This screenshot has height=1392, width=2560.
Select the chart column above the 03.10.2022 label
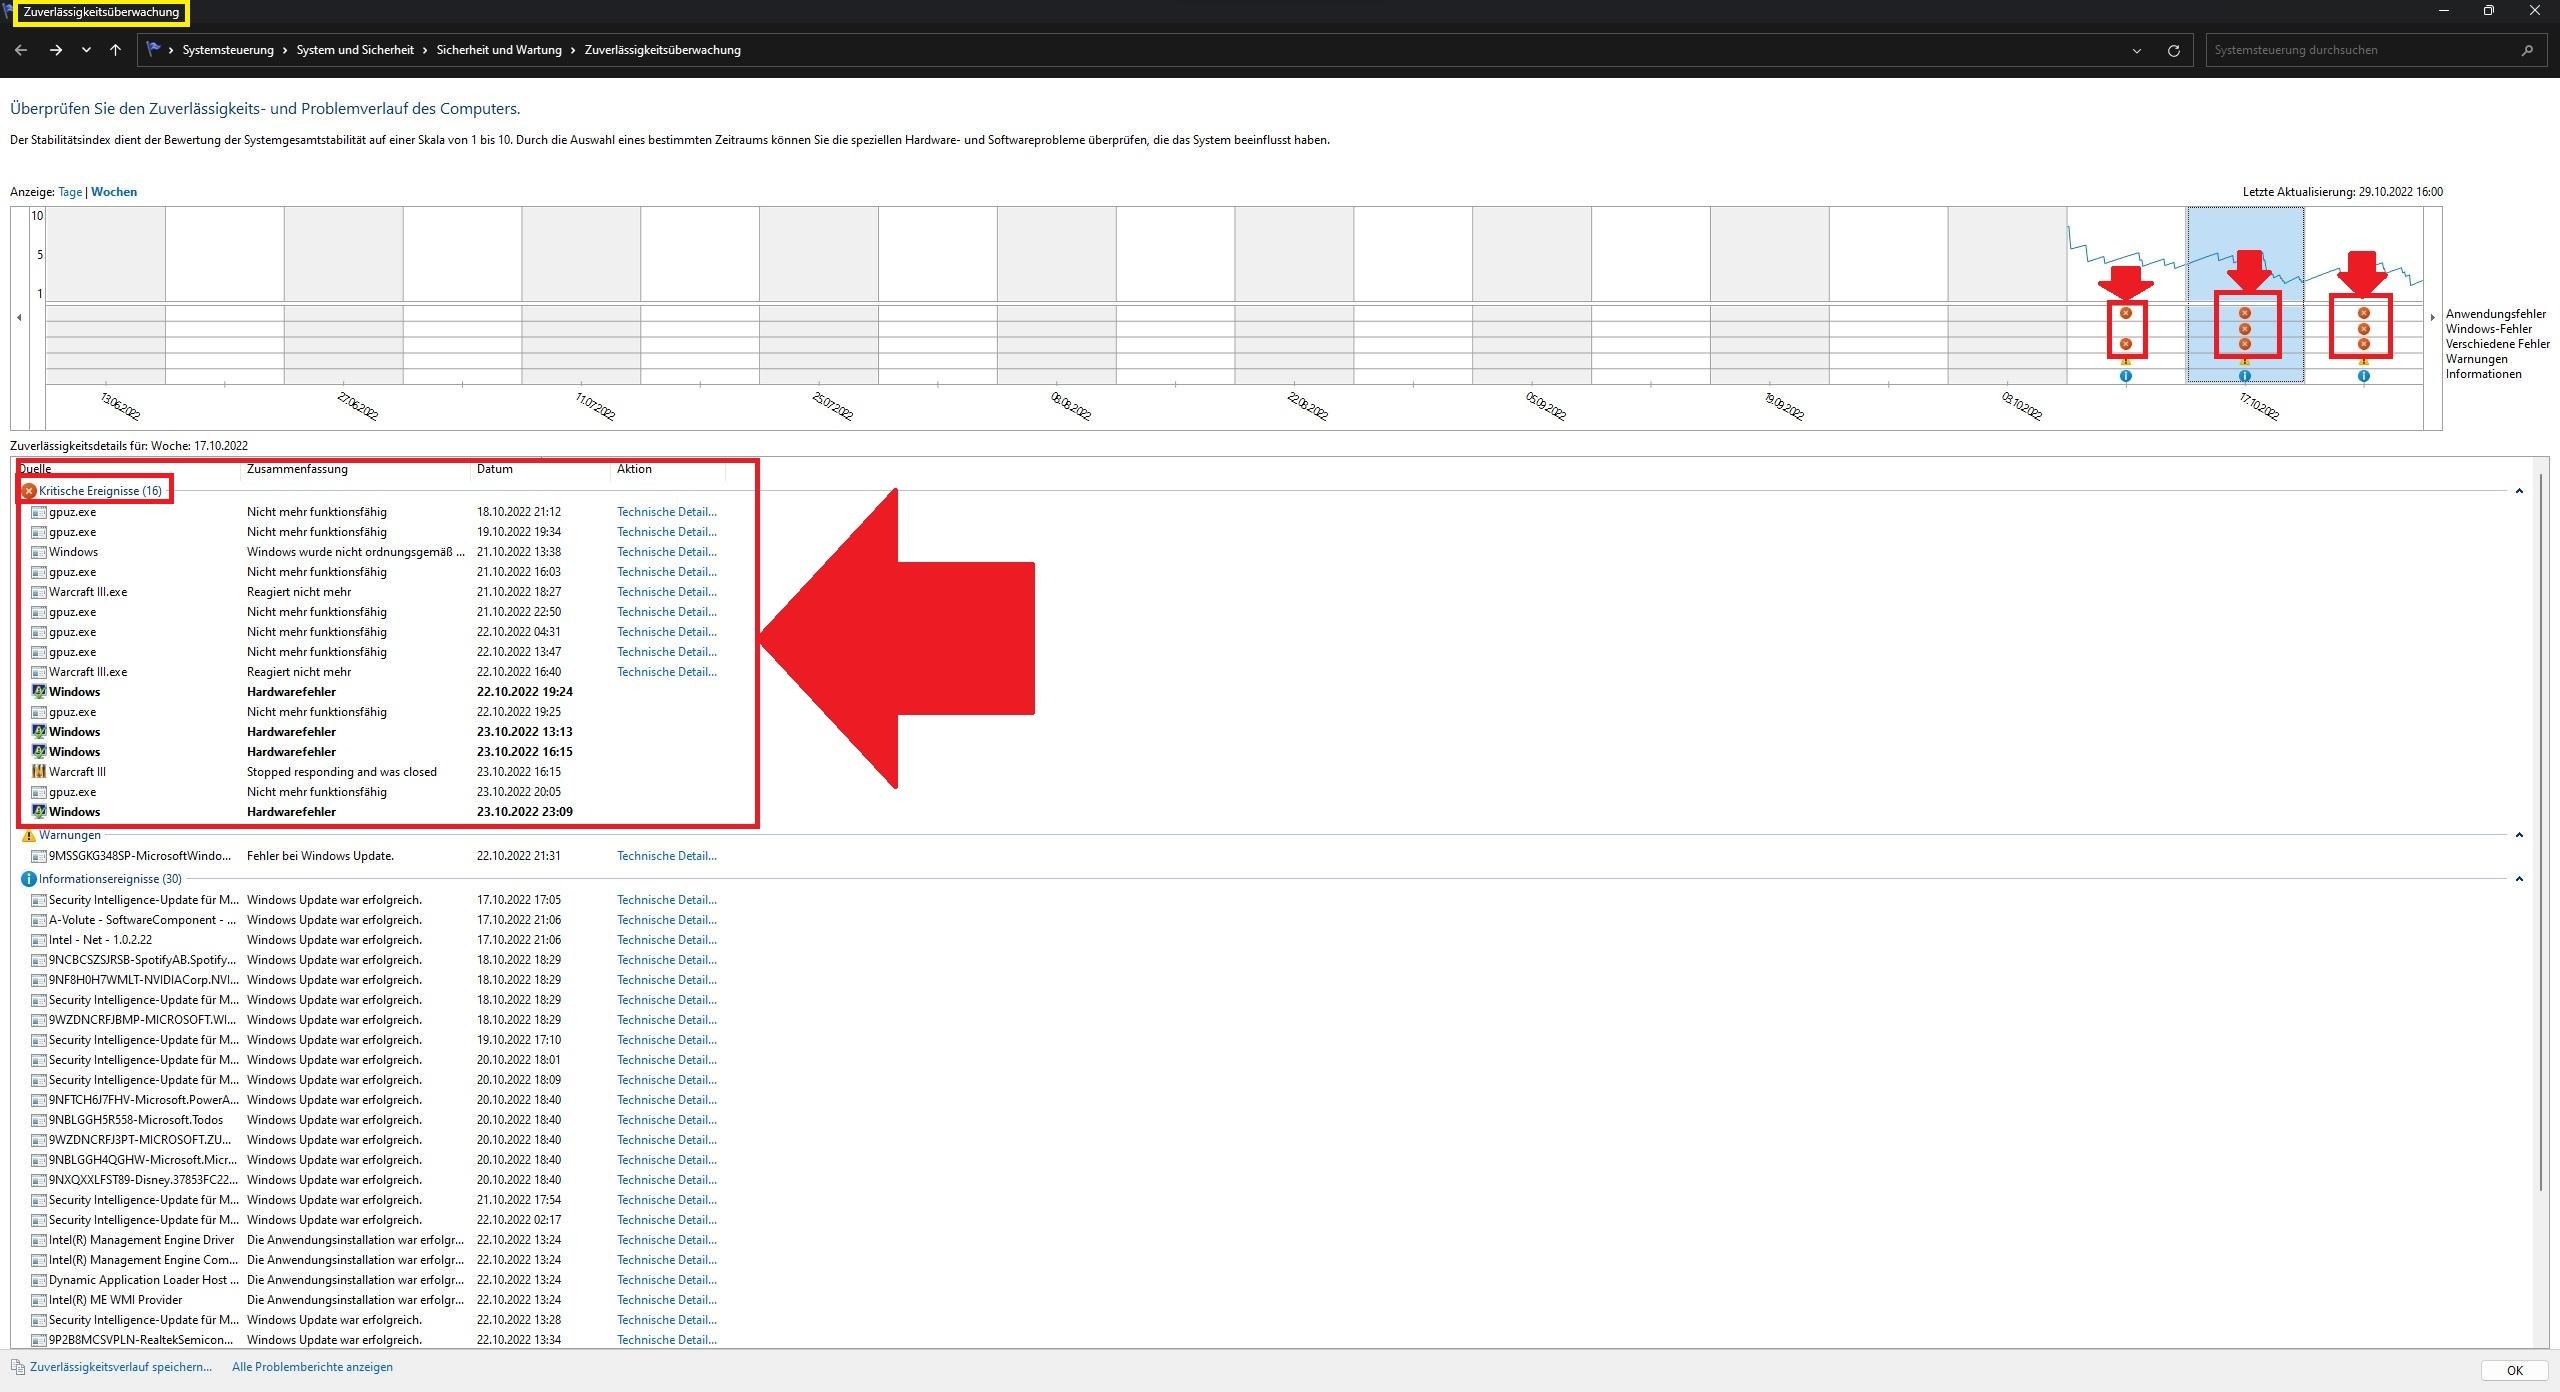[x=2007, y=295]
